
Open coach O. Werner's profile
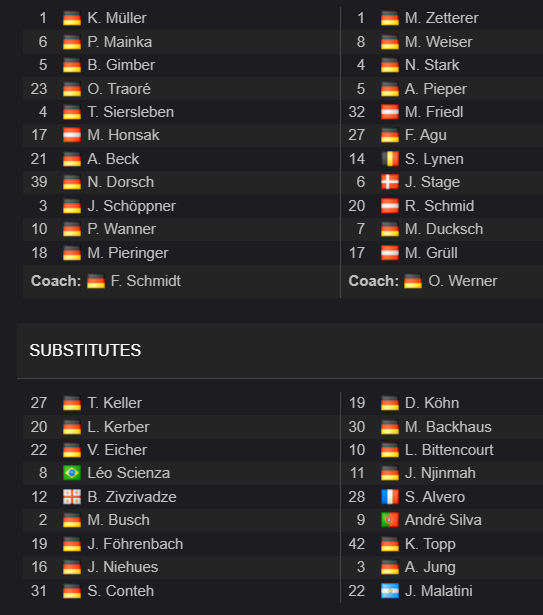(463, 281)
